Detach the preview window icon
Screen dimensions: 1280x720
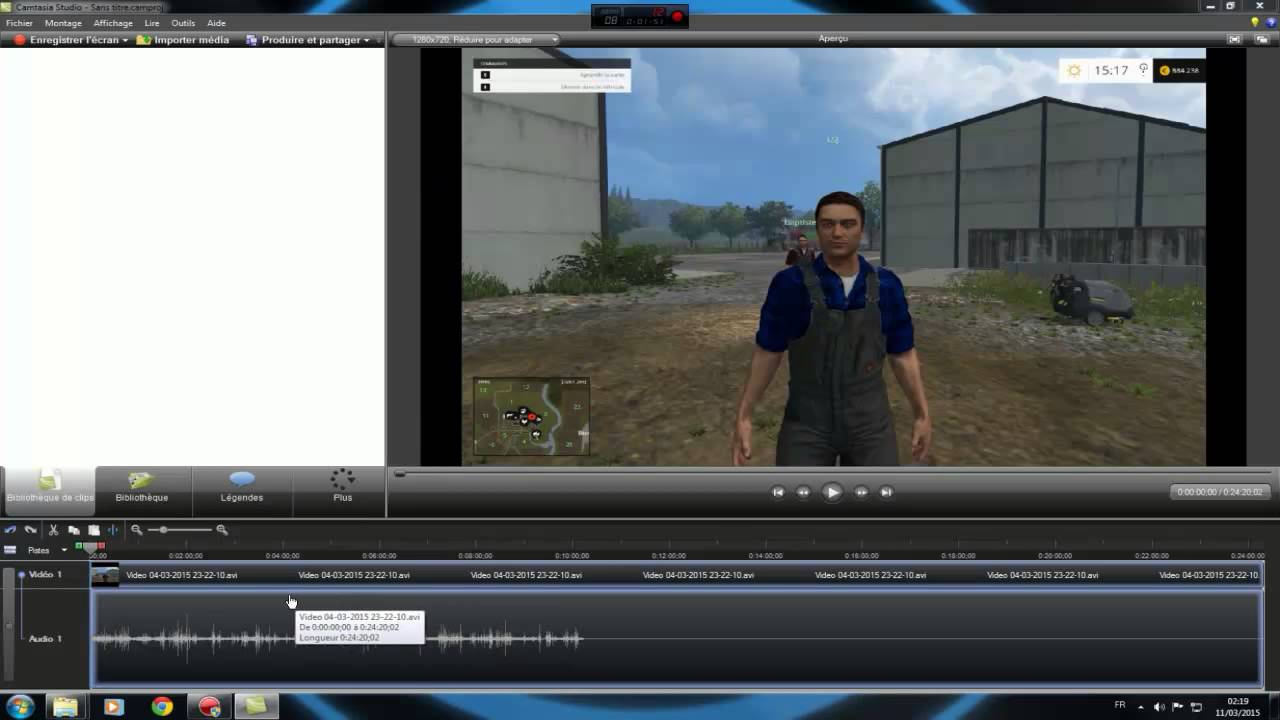[1261, 39]
